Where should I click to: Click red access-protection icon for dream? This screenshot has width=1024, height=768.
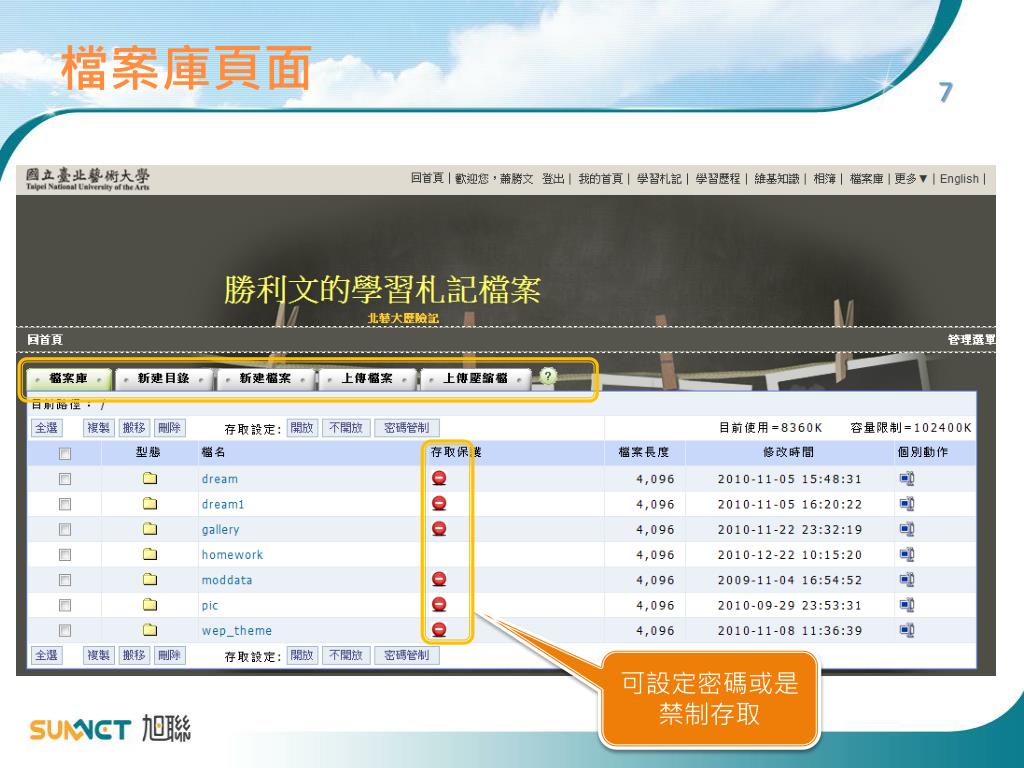click(x=440, y=478)
